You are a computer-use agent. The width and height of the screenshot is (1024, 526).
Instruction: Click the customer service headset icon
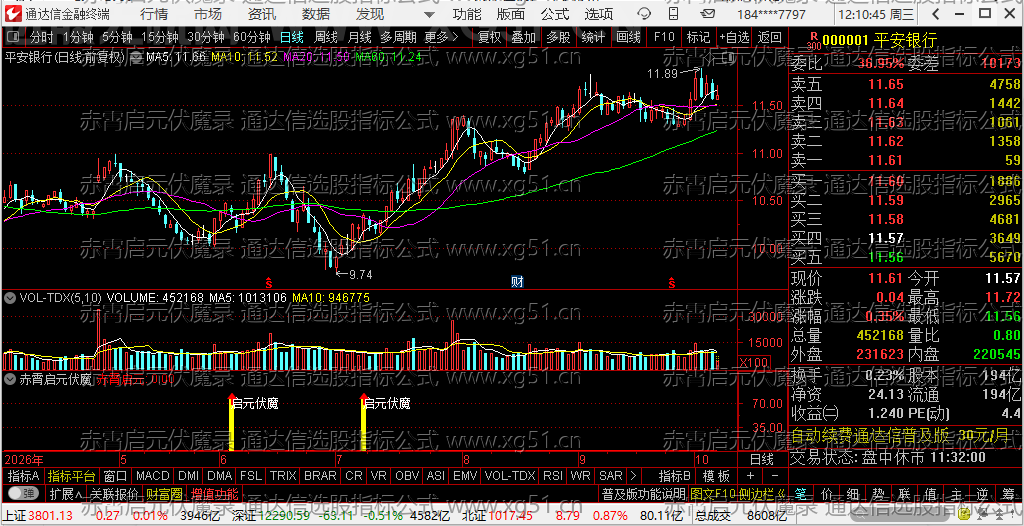pyautogui.click(x=643, y=13)
